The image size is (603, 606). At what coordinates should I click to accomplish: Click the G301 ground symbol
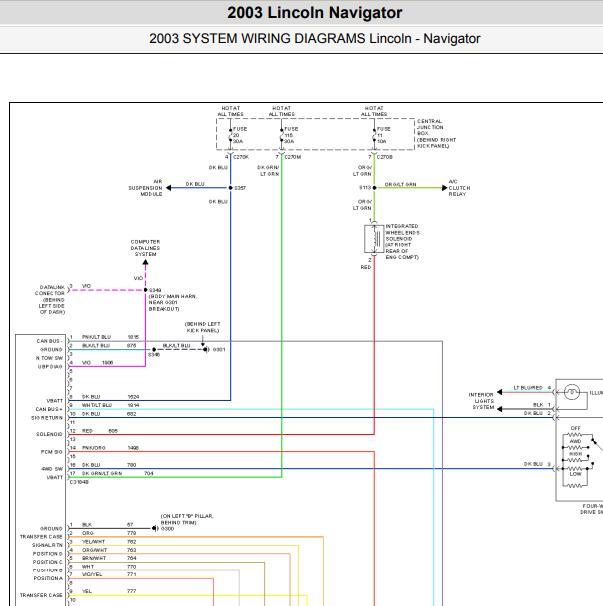pyautogui.click(x=206, y=349)
